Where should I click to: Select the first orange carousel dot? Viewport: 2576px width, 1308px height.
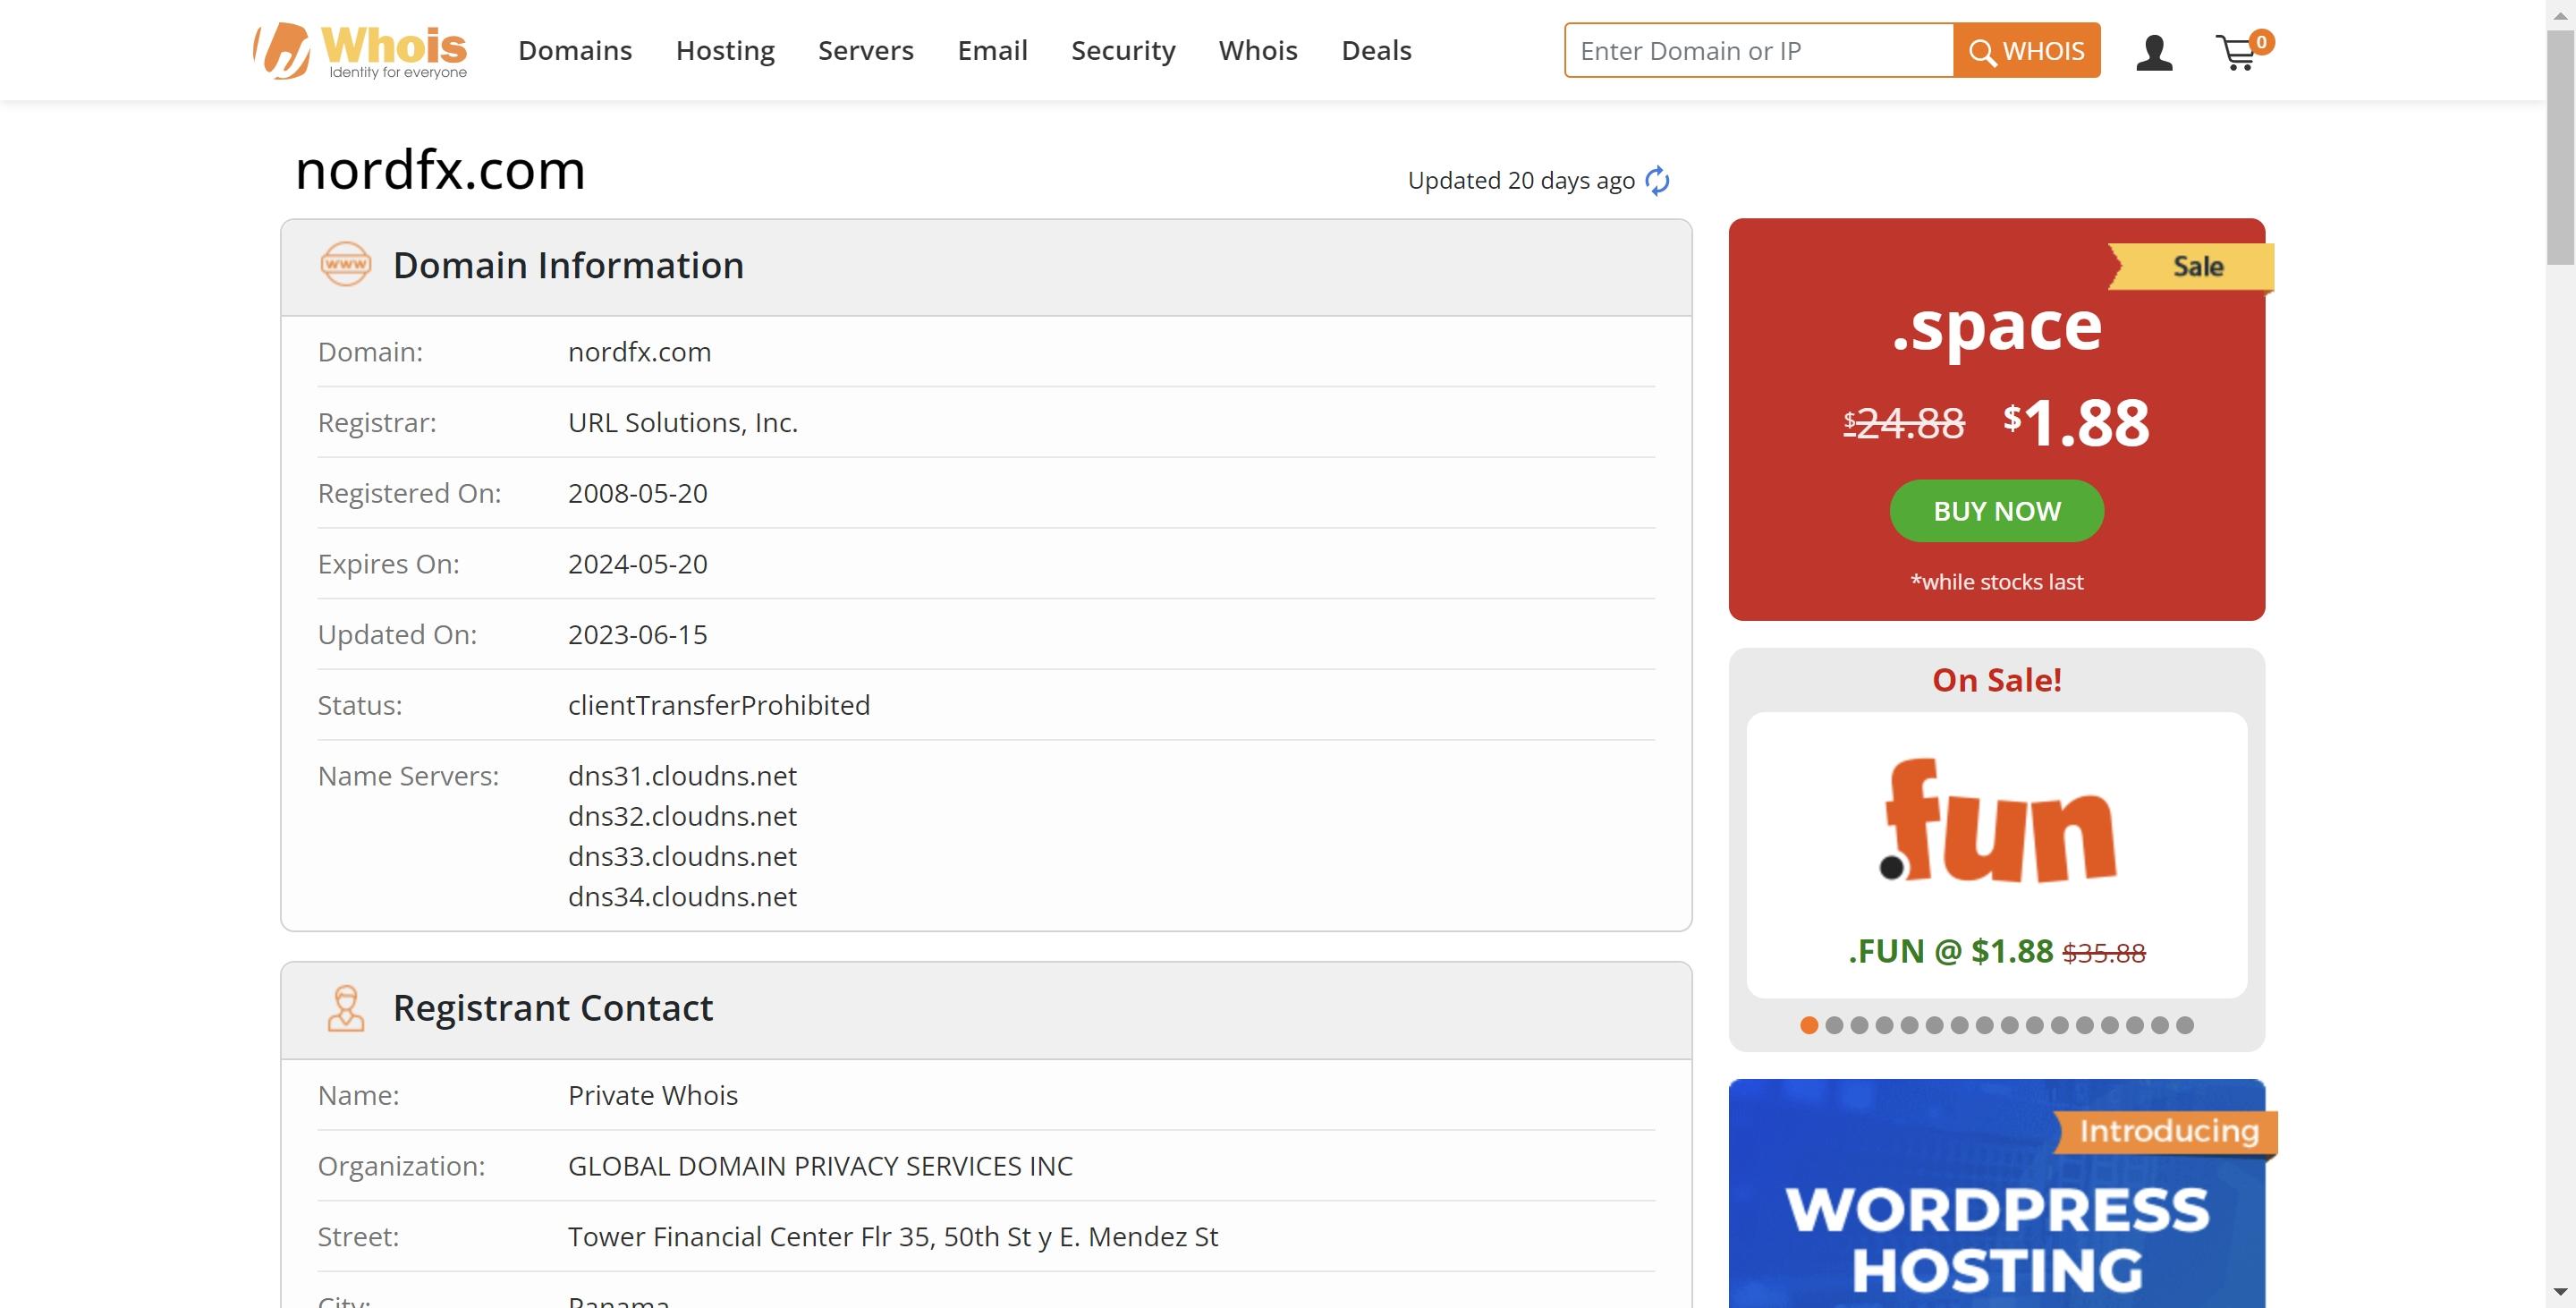1809,1025
